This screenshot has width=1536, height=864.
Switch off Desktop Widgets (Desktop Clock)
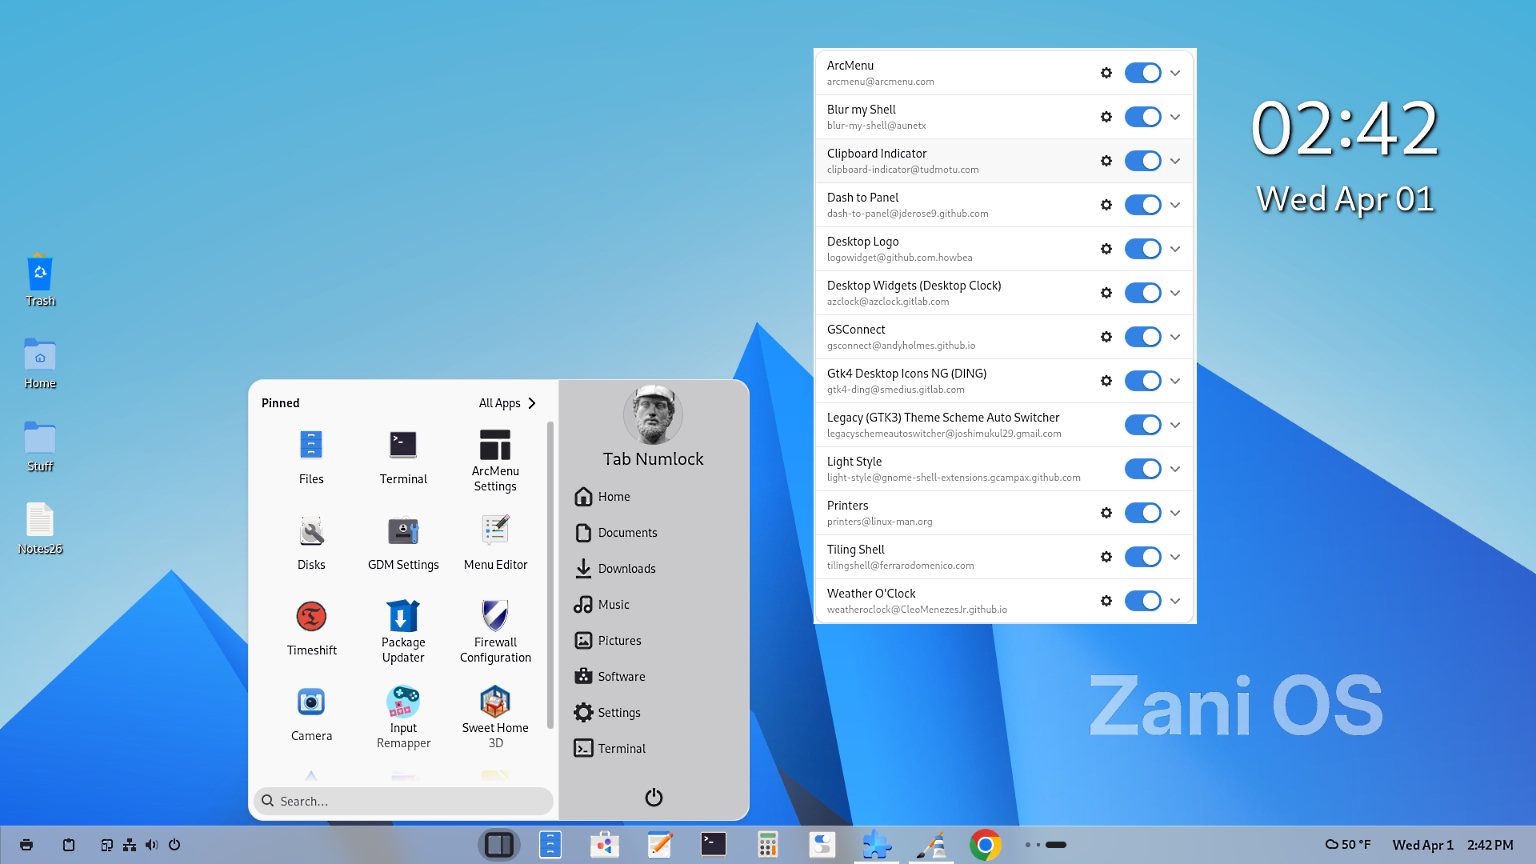(1143, 293)
